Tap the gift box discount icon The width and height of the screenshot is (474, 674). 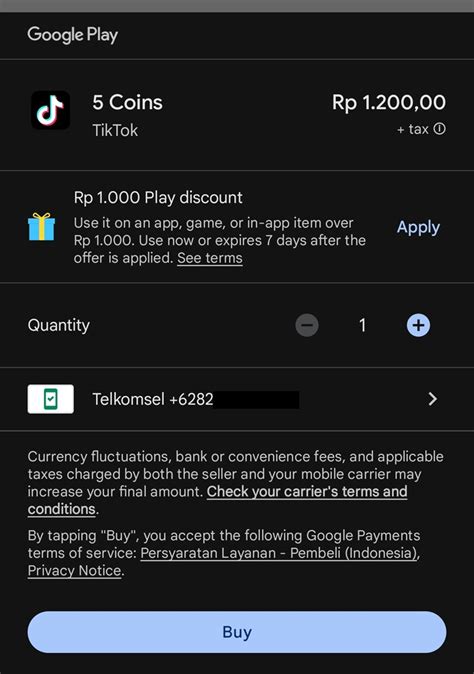tap(41, 227)
